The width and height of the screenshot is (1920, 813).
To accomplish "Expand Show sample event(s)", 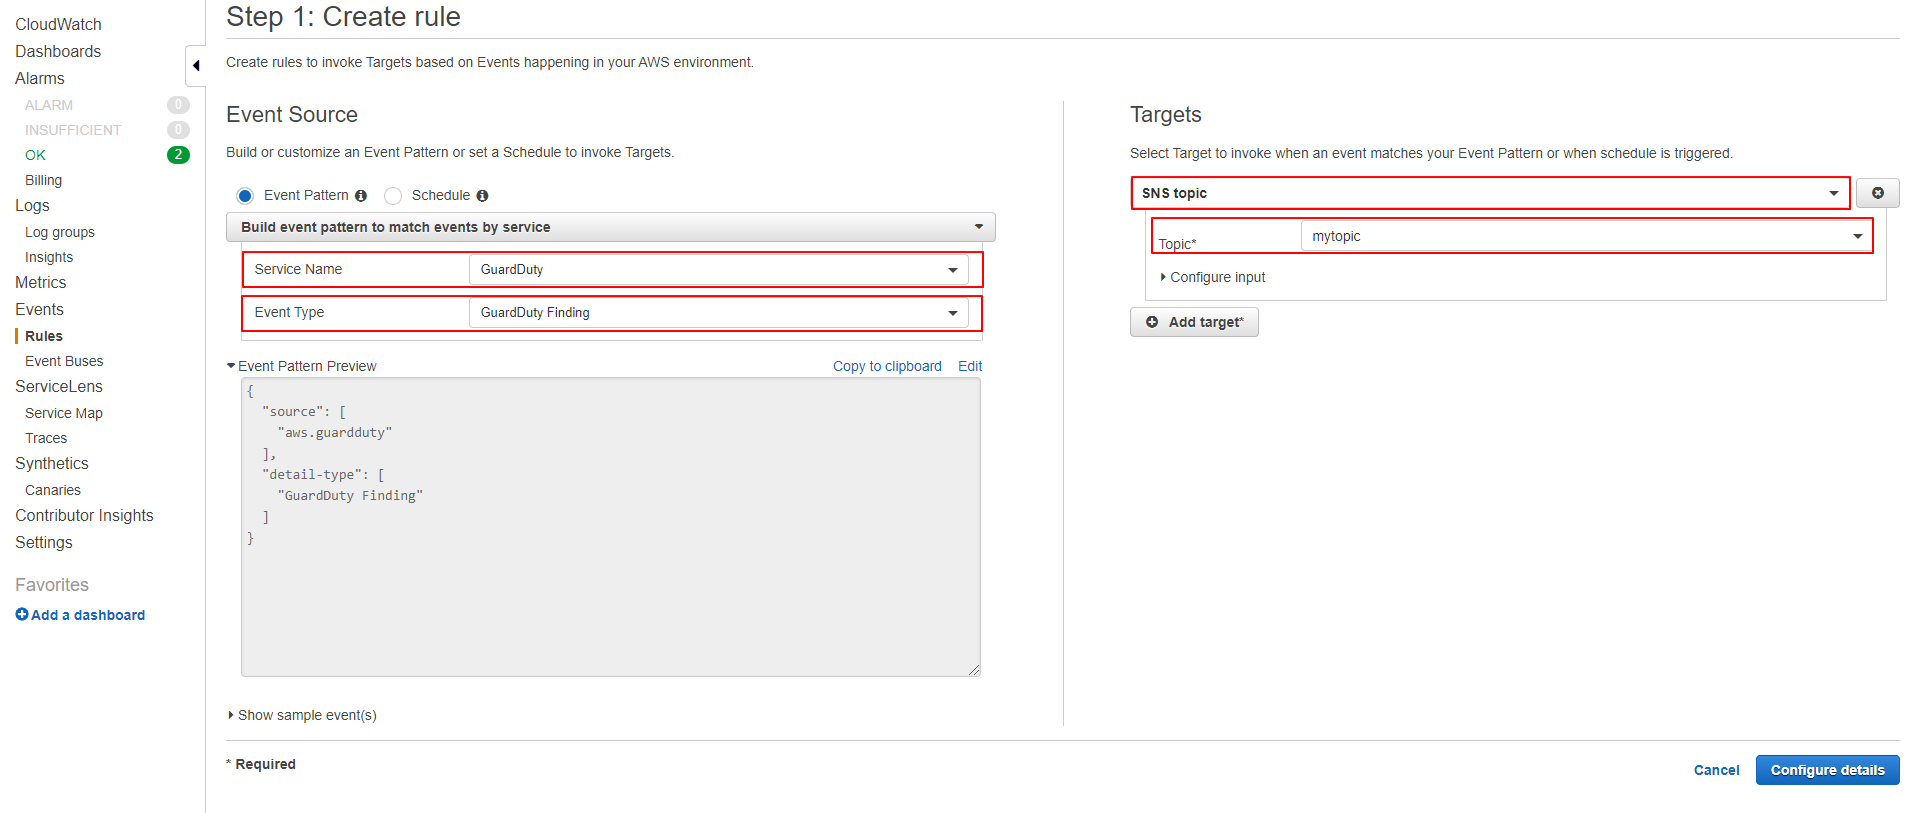I will point(306,715).
